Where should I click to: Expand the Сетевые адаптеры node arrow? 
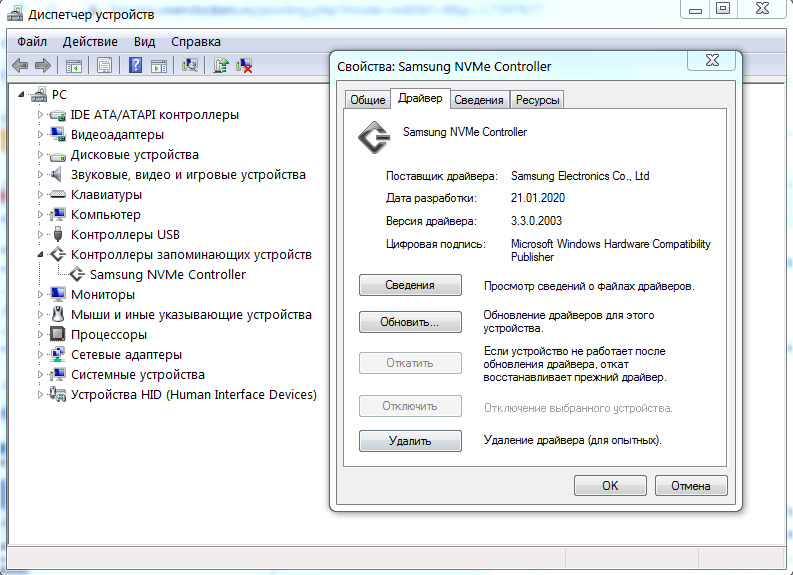pyautogui.click(x=40, y=355)
